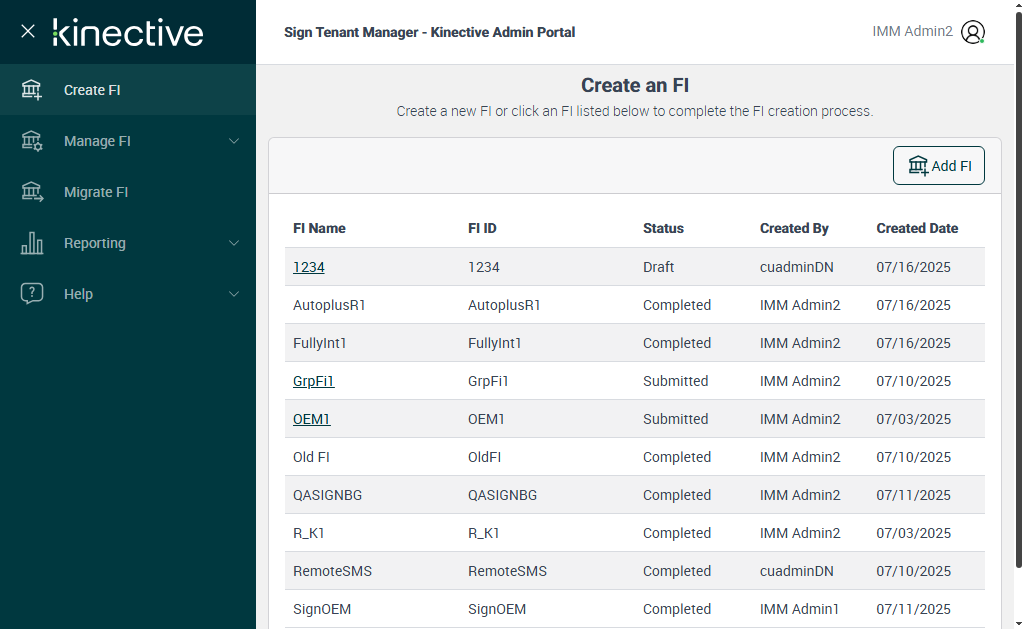The image size is (1024, 629).
Task: Click the Reporting bar chart icon
Action: (x=32, y=243)
